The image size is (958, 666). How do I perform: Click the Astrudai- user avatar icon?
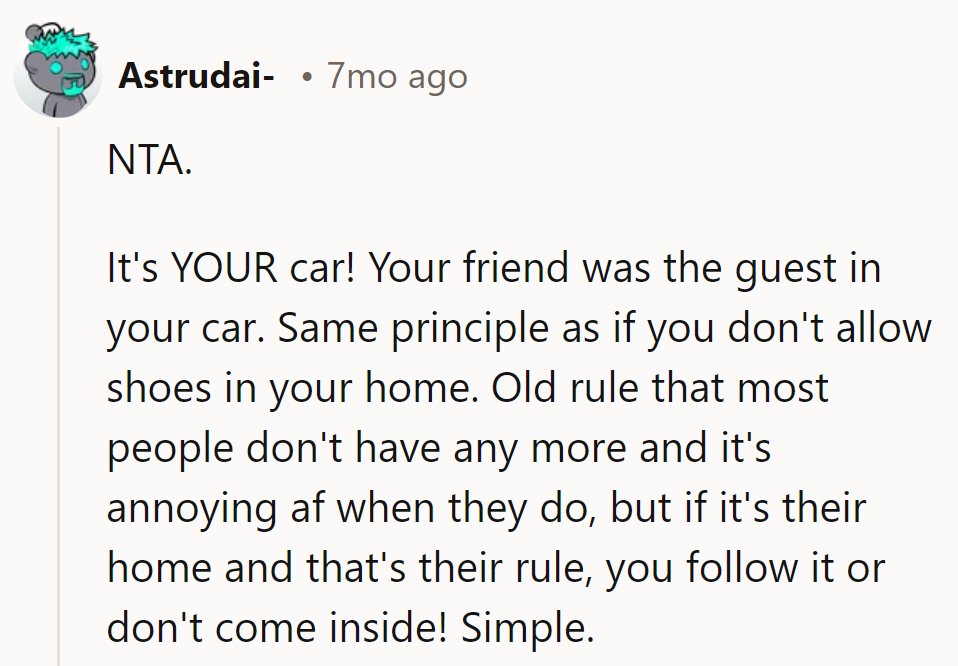58,75
